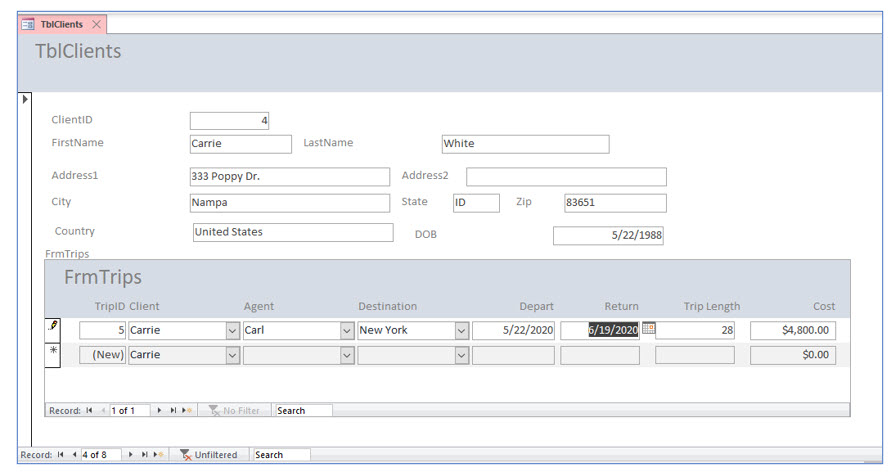Screen dimensions: 894x474
Task: Click the LastName field containing White
Action: tap(525, 144)
